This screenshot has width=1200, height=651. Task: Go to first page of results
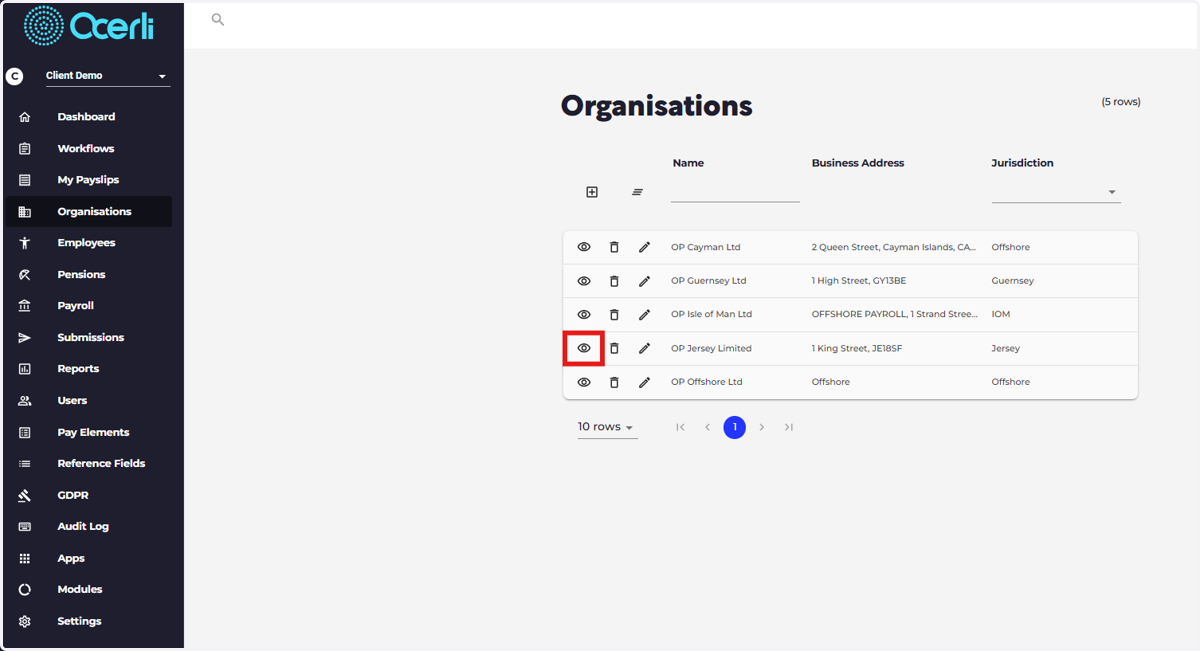click(x=680, y=427)
